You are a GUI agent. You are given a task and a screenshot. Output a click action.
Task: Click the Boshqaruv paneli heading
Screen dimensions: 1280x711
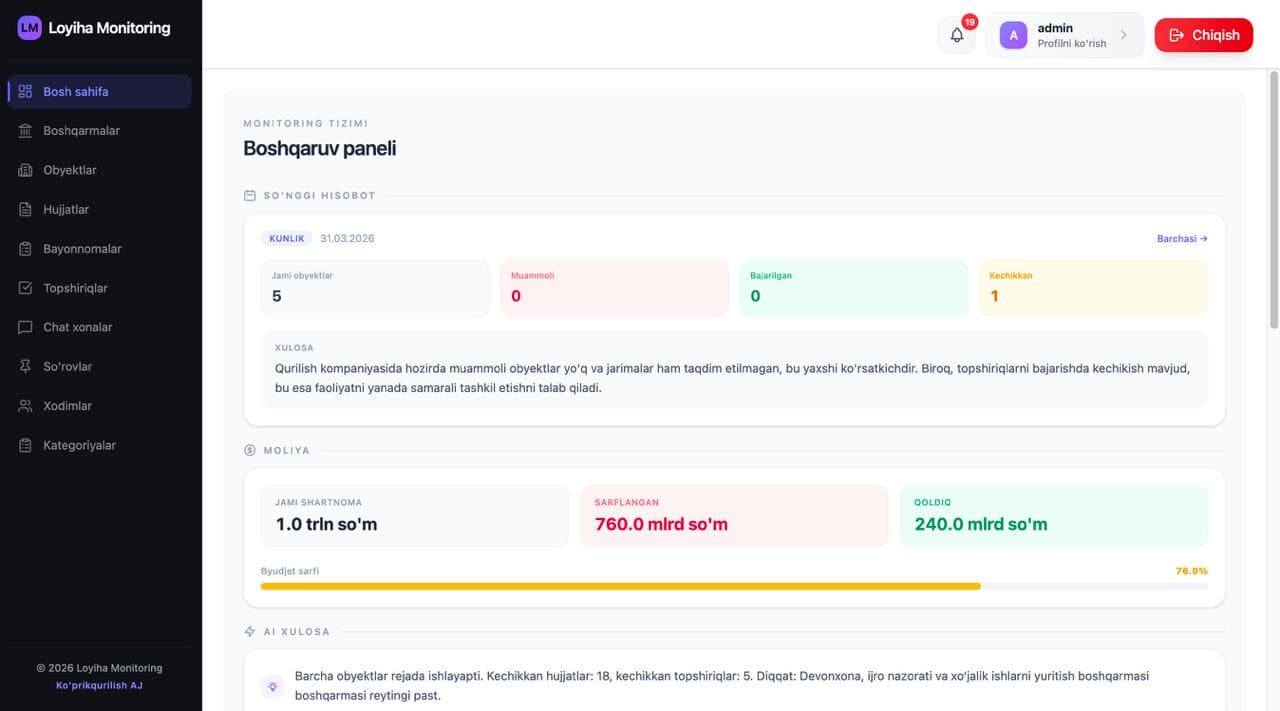click(320, 148)
